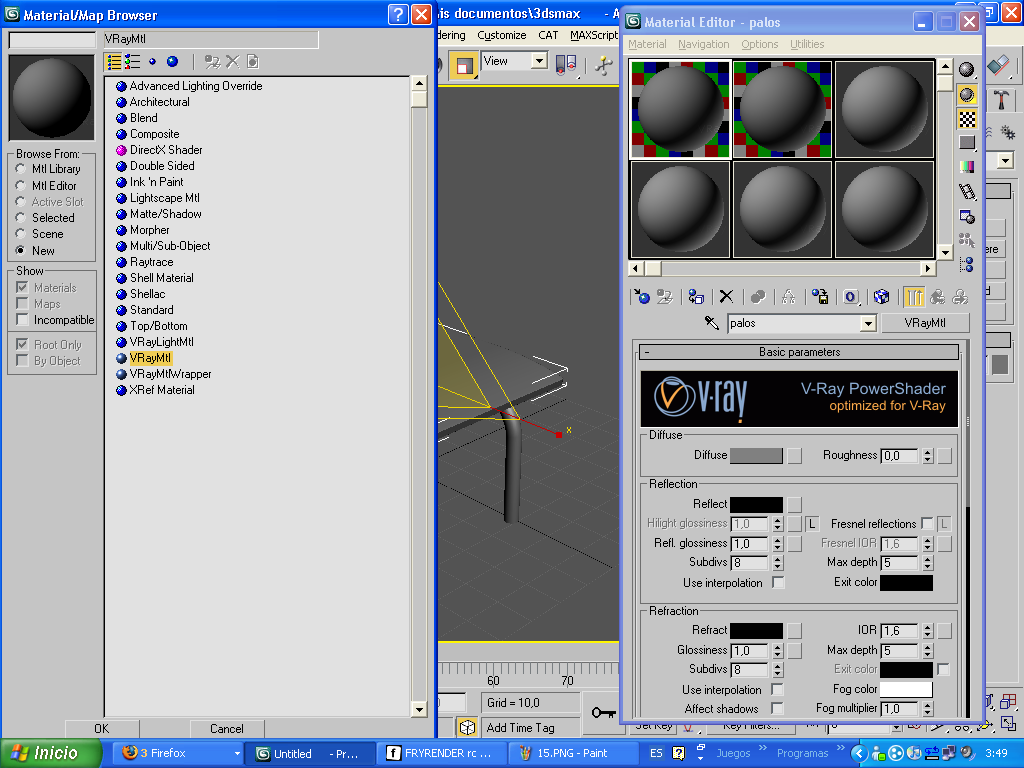Click Go Forward to Sibling icon
Viewport: 1024px width, 768px height.
[960, 297]
